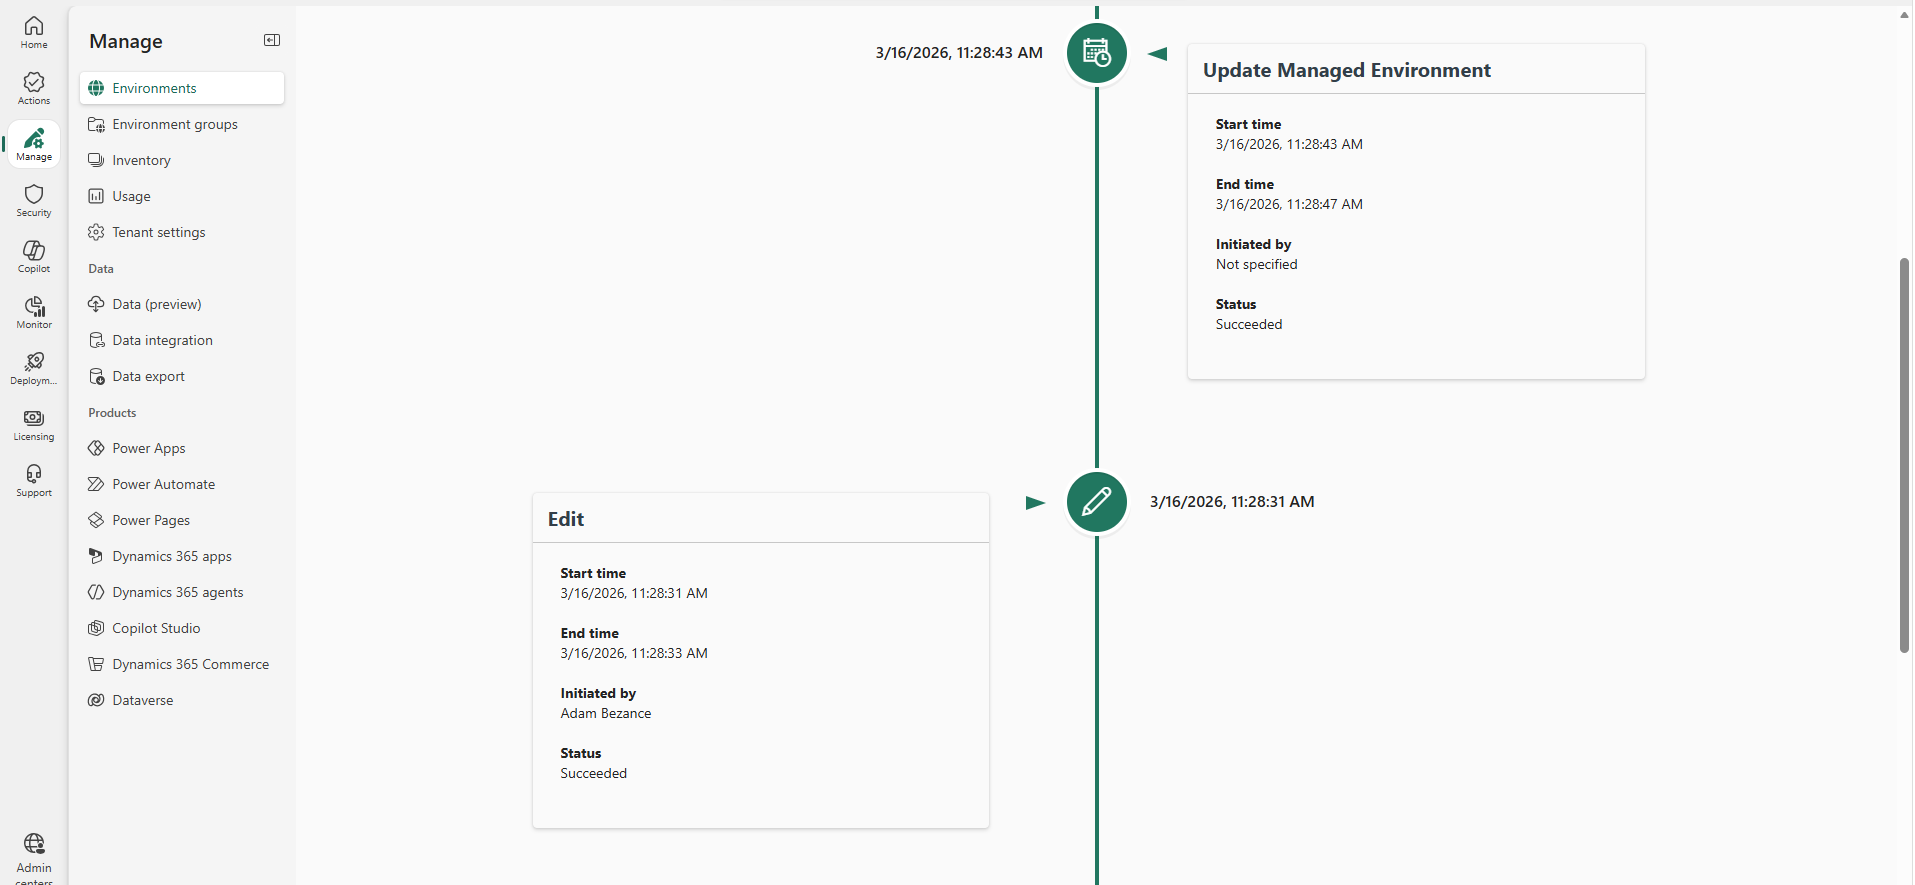Click the Edit pencil timeline marker

[1097, 502]
